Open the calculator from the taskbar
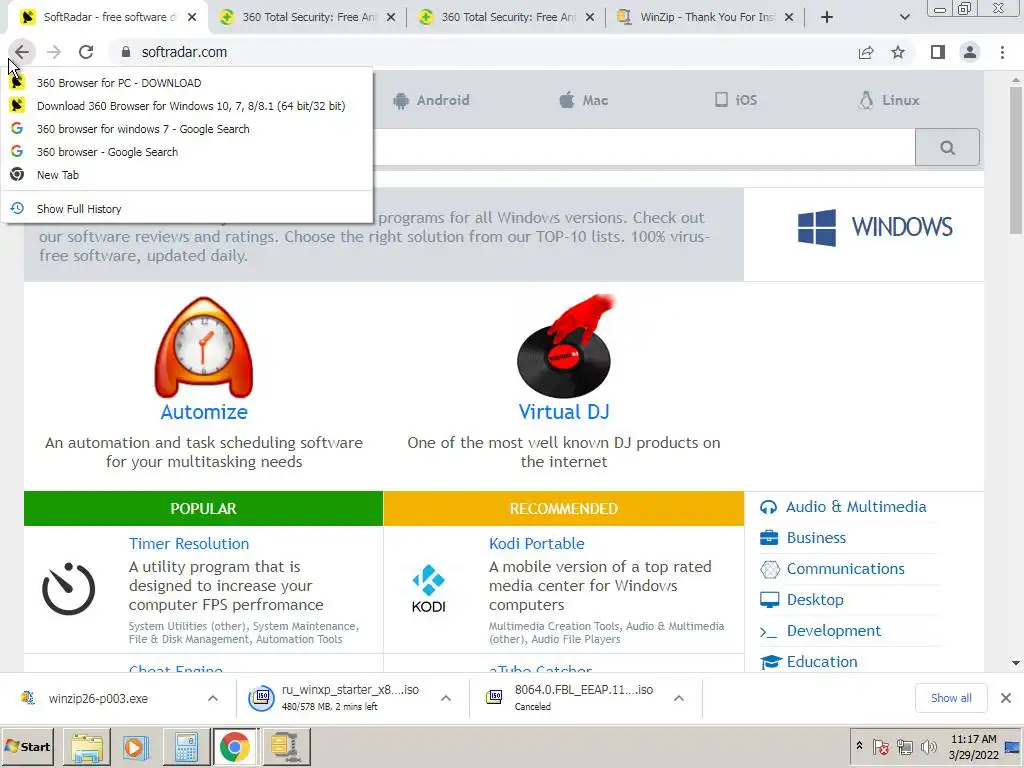The image size is (1024, 768). (186, 747)
